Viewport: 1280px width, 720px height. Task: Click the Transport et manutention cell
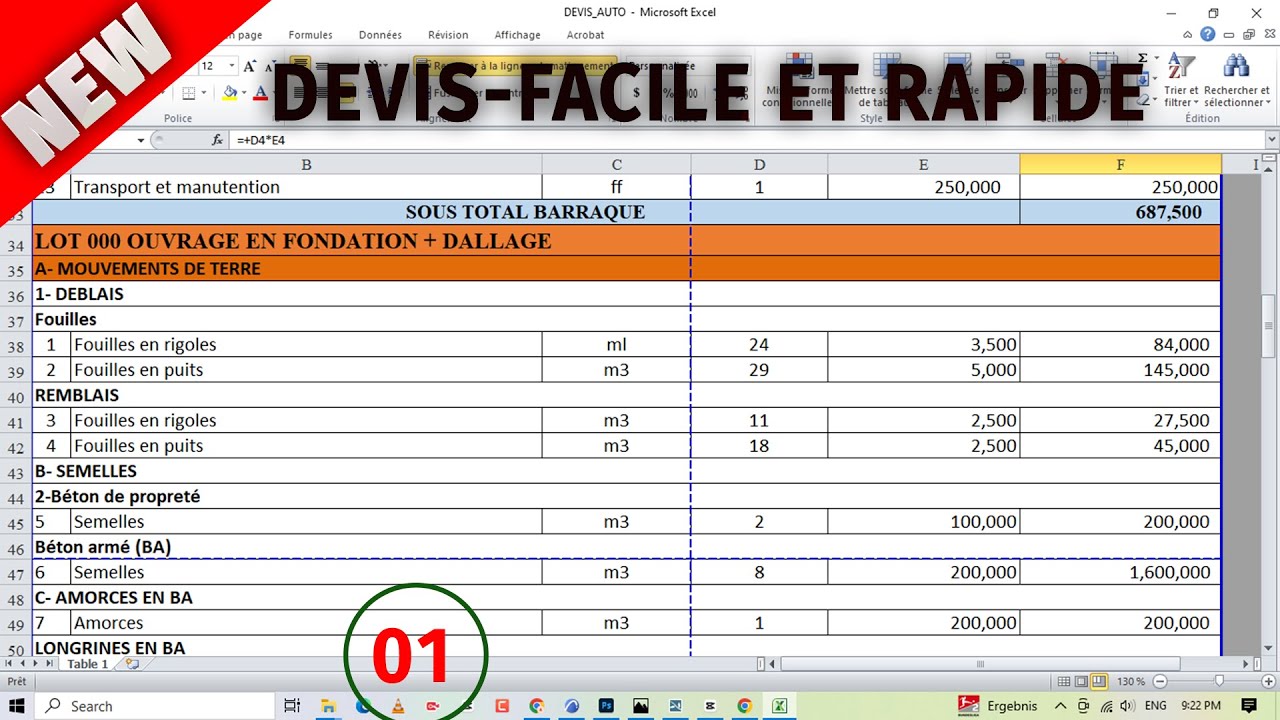[306, 187]
